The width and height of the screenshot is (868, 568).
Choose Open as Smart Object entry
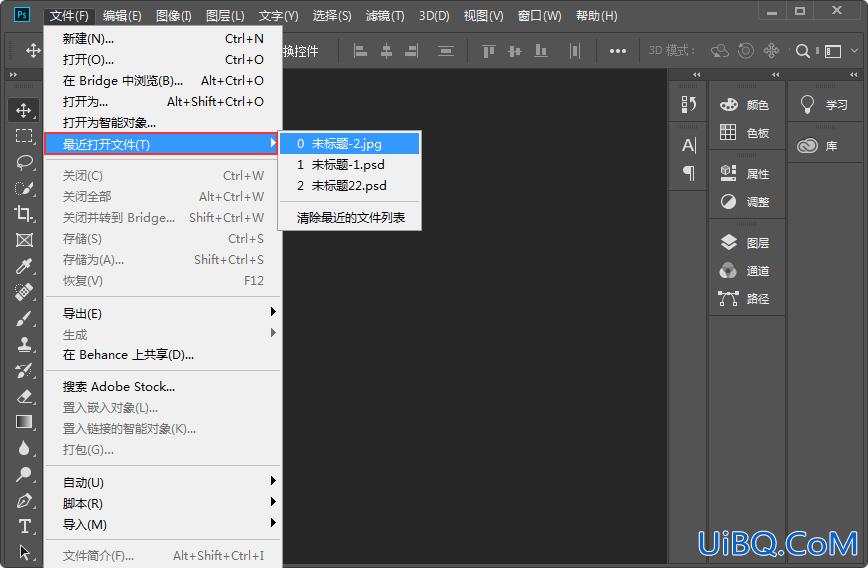(x=163, y=123)
